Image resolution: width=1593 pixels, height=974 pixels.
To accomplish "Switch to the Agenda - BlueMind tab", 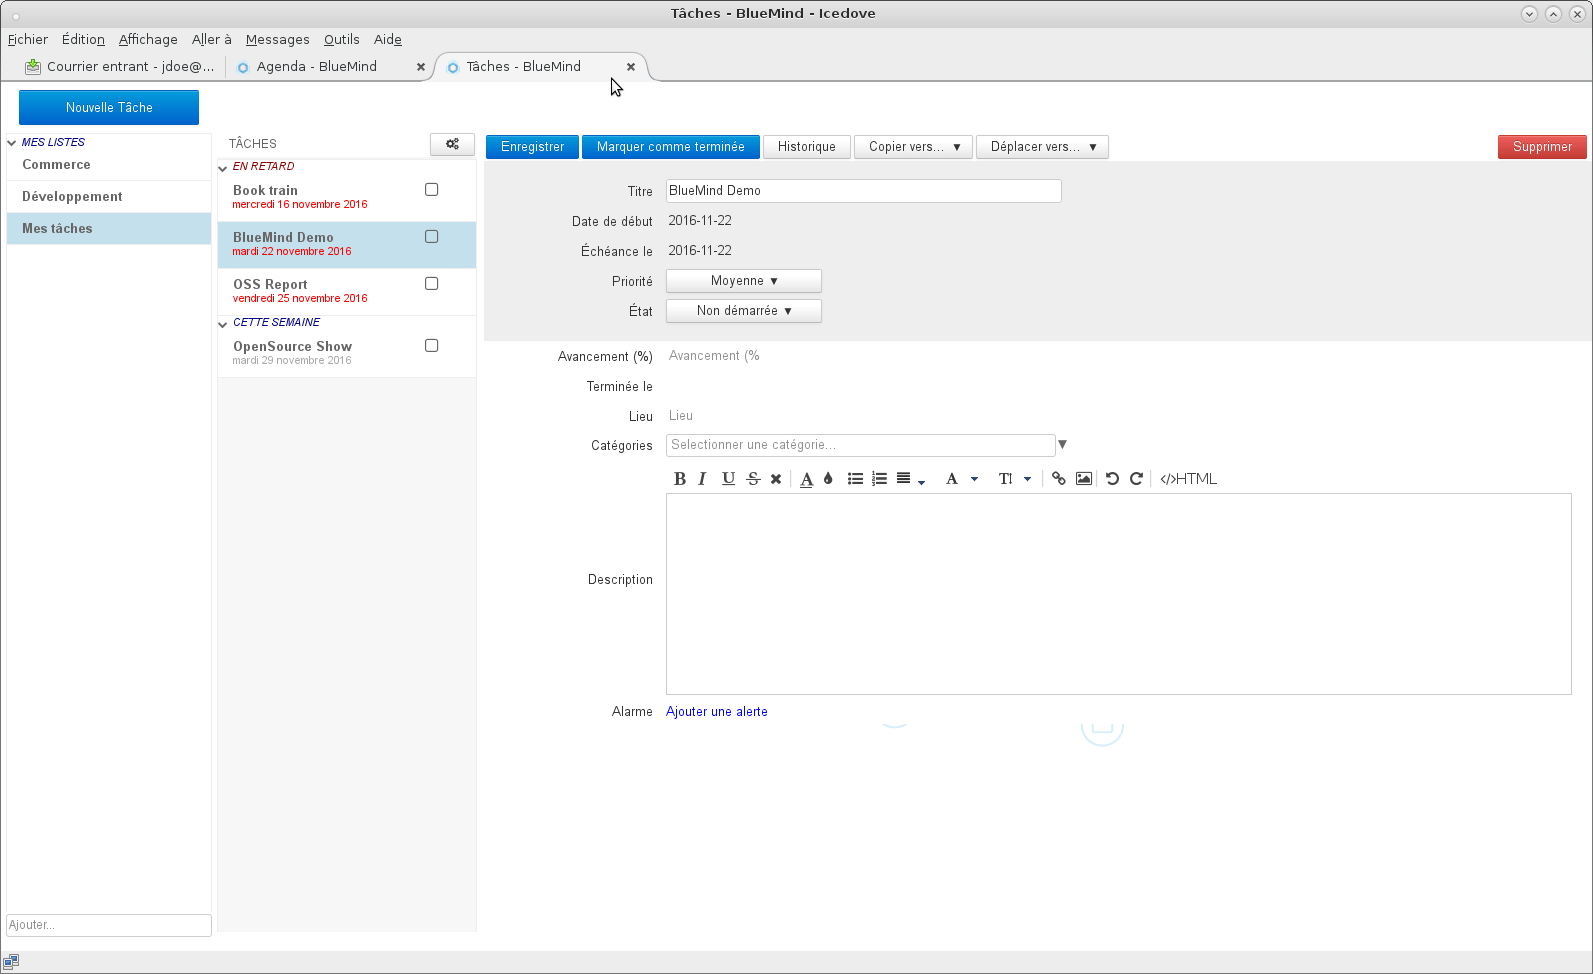I will pyautogui.click(x=316, y=67).
